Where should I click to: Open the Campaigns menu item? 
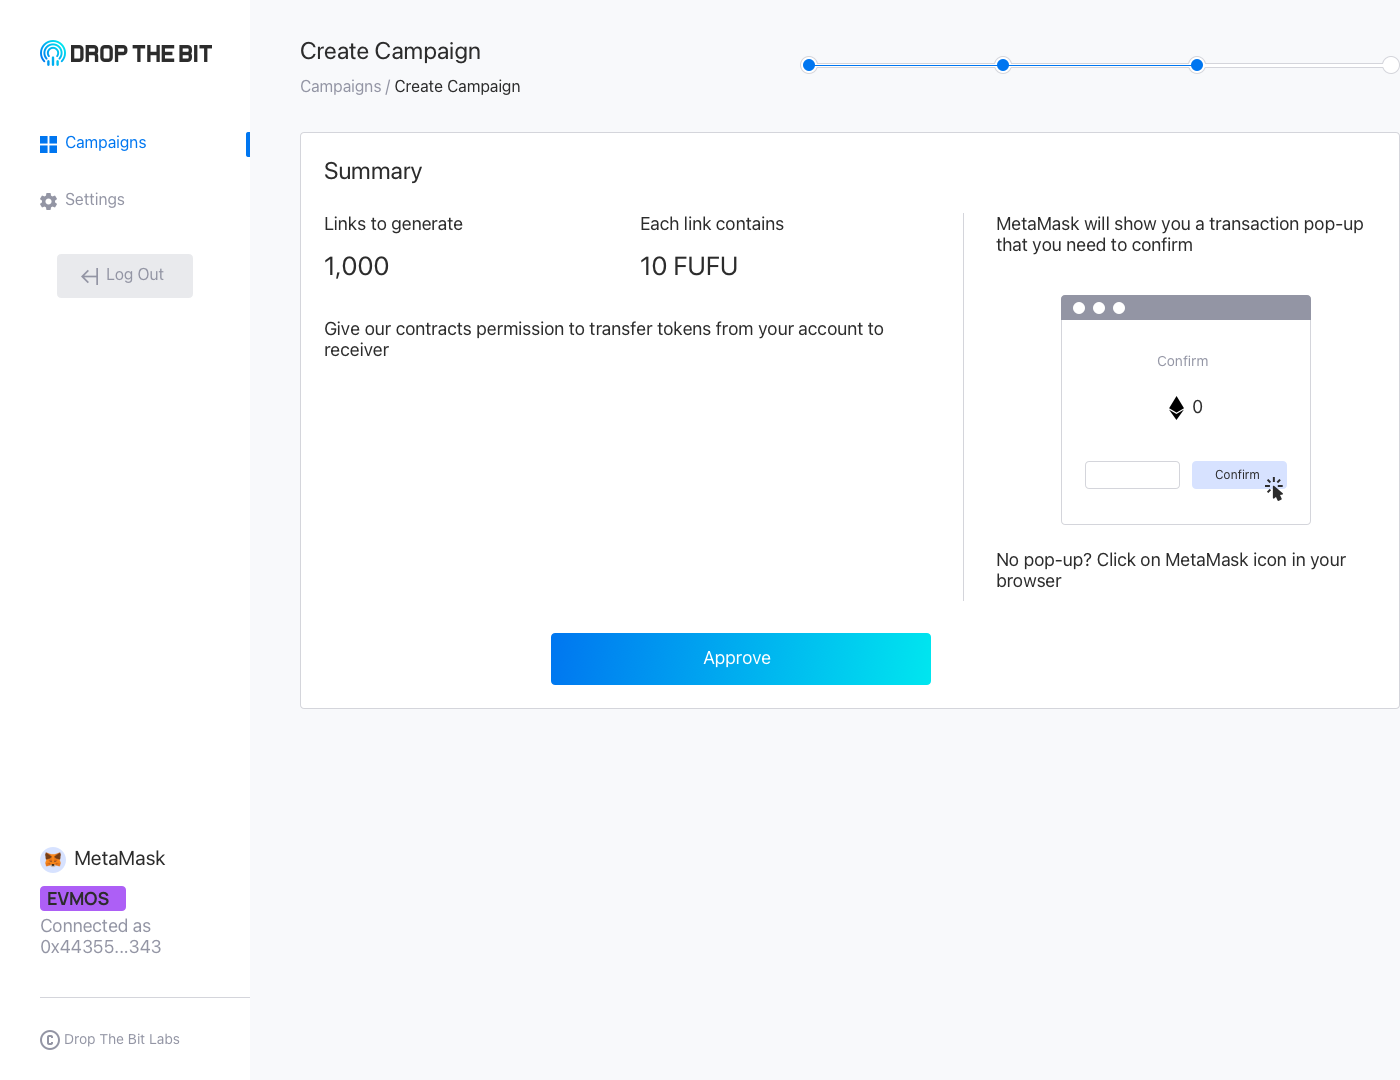[105, 143]
